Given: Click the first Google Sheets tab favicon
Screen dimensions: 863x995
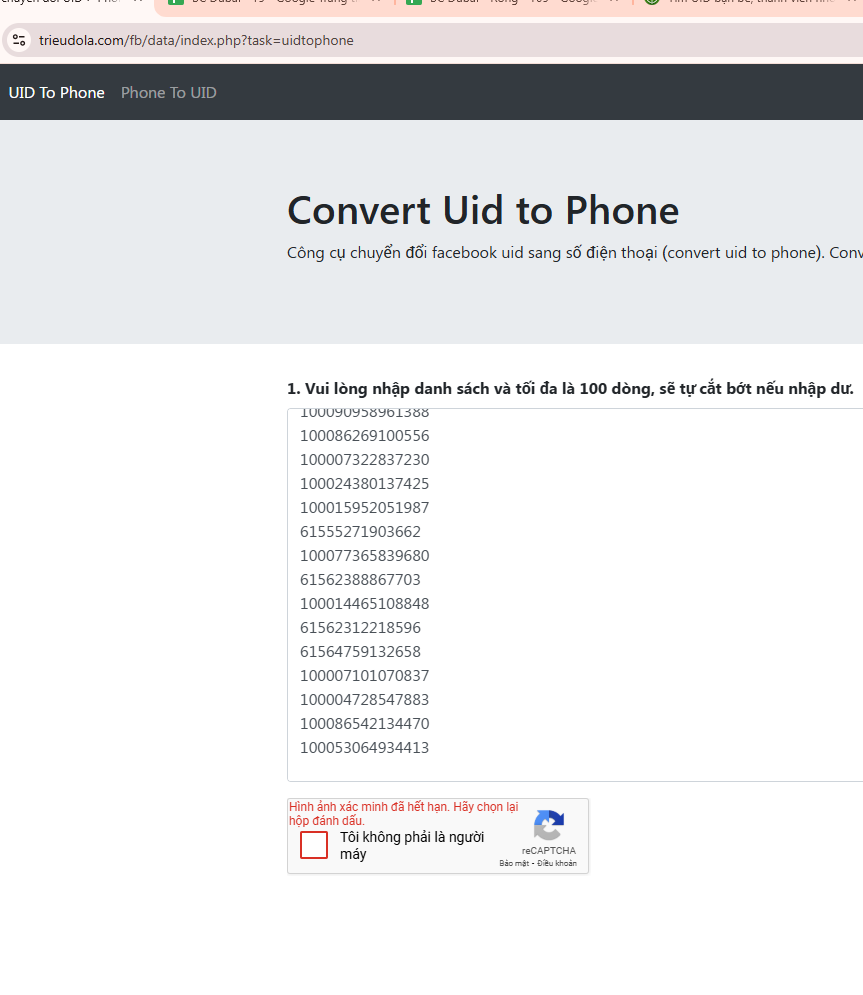Looking at the screenshot, I should 176,2.
